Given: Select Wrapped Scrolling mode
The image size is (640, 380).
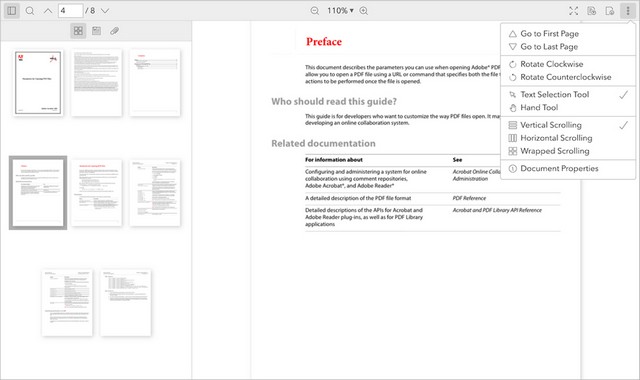Looking at the screenshot, I should click(568, 151).
